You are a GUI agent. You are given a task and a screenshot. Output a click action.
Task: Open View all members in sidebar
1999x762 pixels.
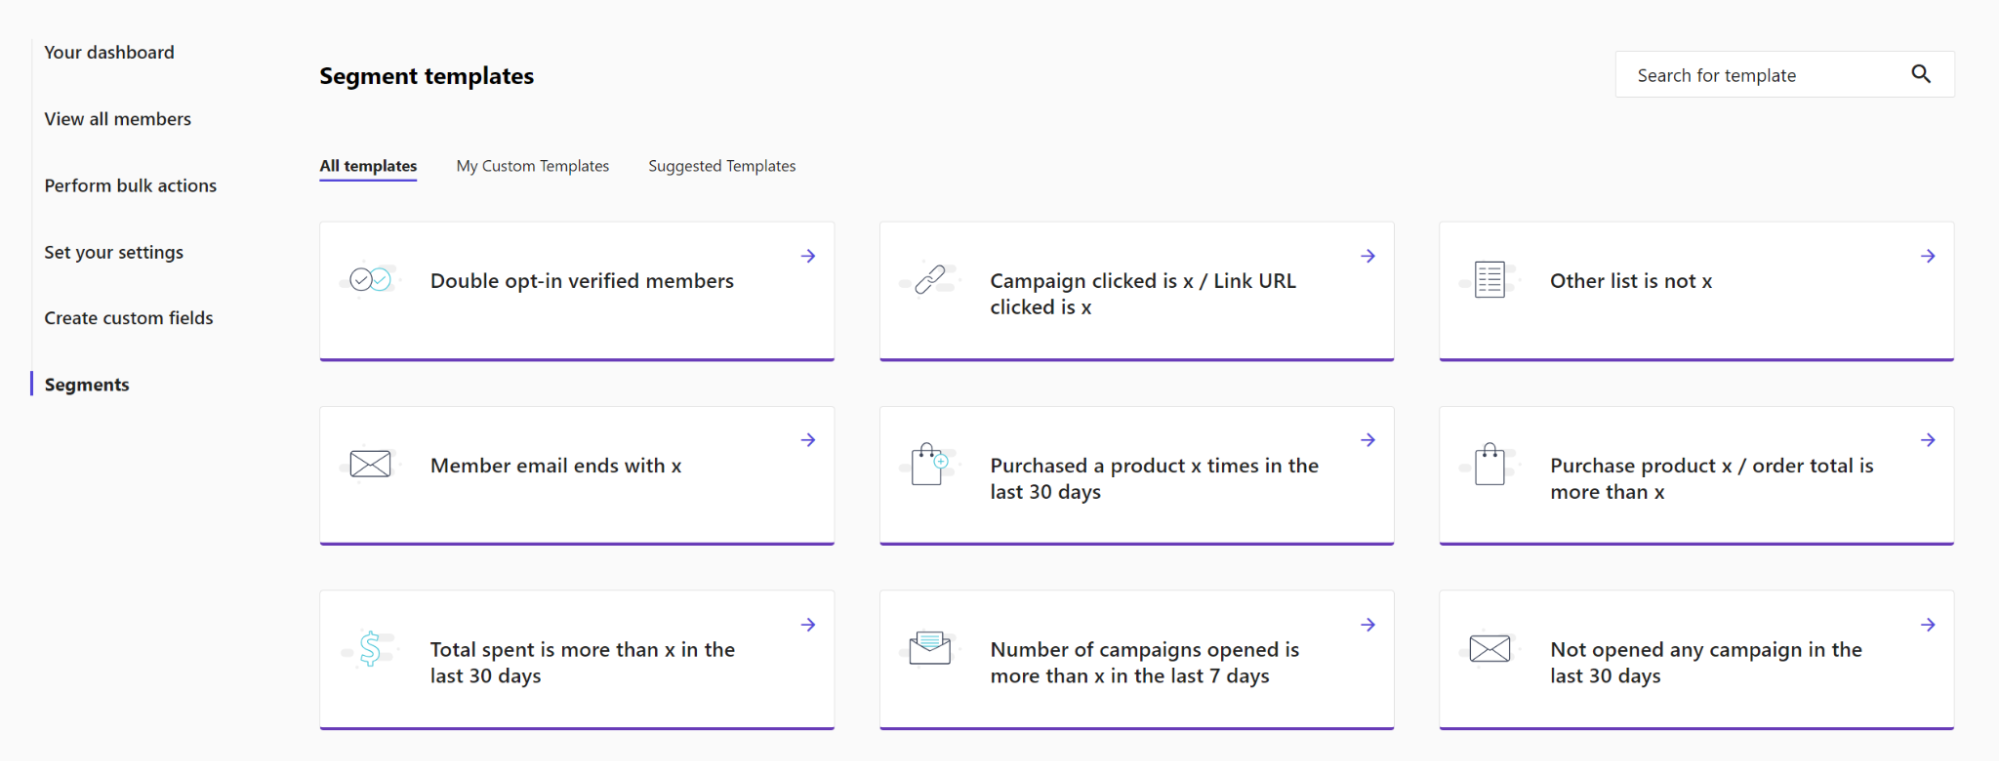pos(118,119)
